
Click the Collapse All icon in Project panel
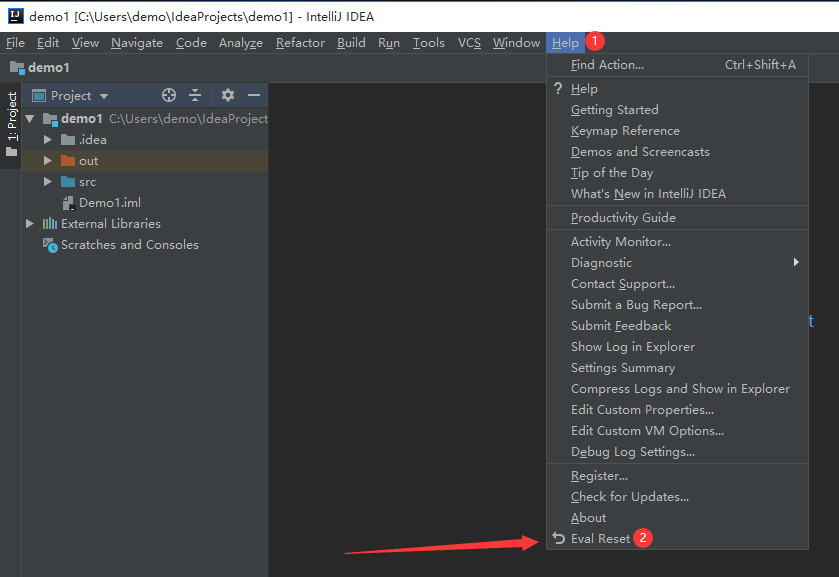195,95
